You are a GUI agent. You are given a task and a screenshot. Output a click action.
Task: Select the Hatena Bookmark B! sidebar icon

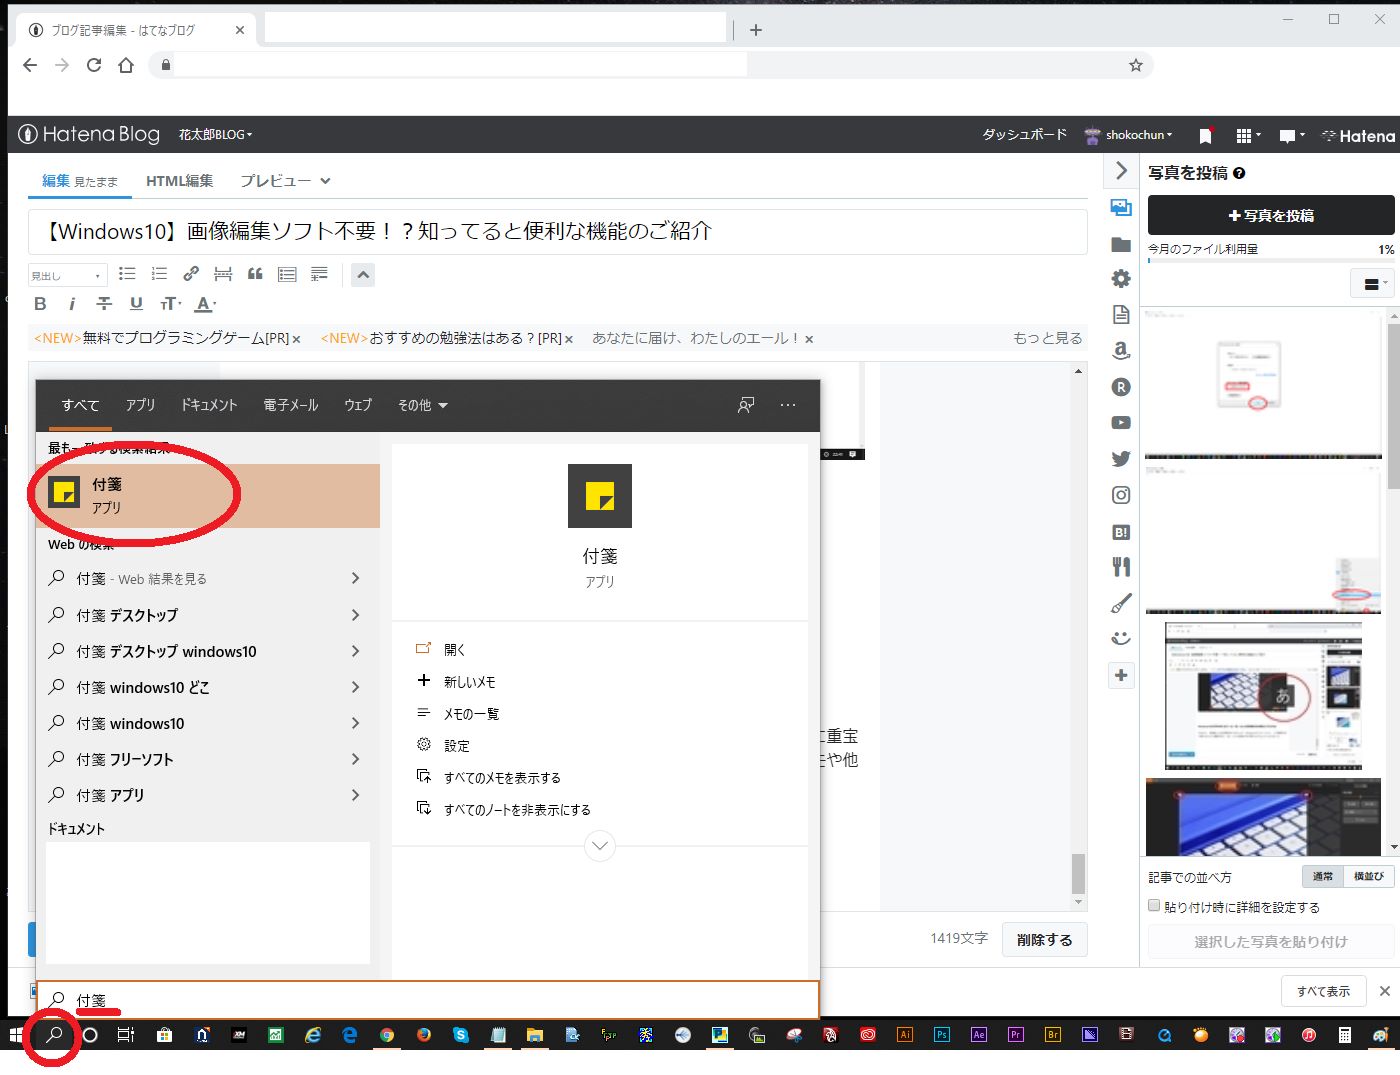(1121, 530)
